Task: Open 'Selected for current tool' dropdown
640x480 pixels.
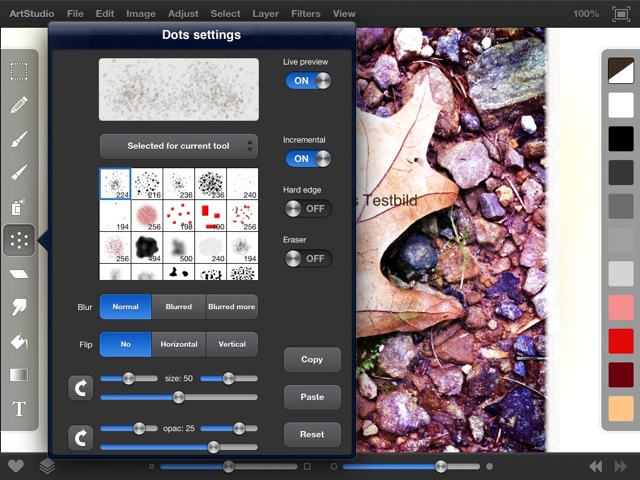Action: pos(178,146)
